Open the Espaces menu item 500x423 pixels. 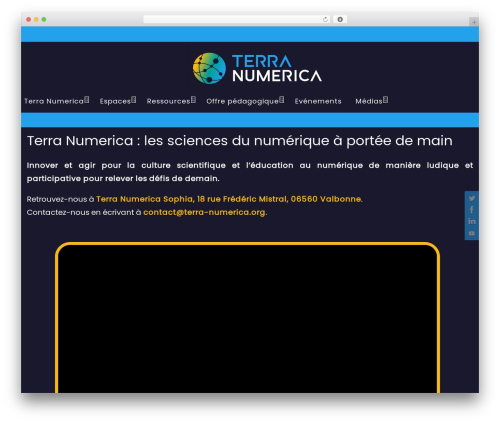115,101
